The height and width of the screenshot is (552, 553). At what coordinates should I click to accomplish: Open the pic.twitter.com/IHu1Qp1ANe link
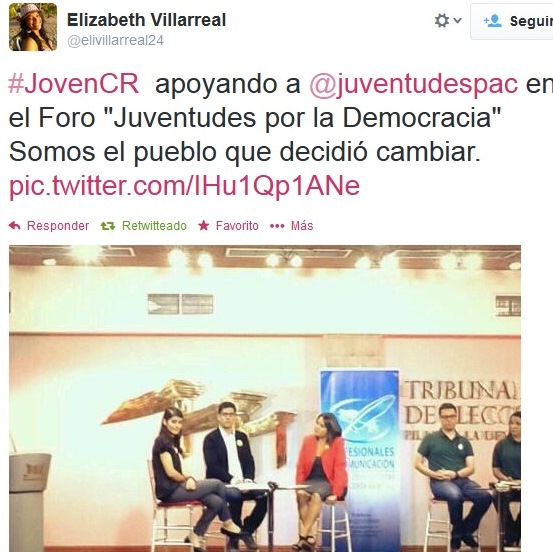click(184, 186)
